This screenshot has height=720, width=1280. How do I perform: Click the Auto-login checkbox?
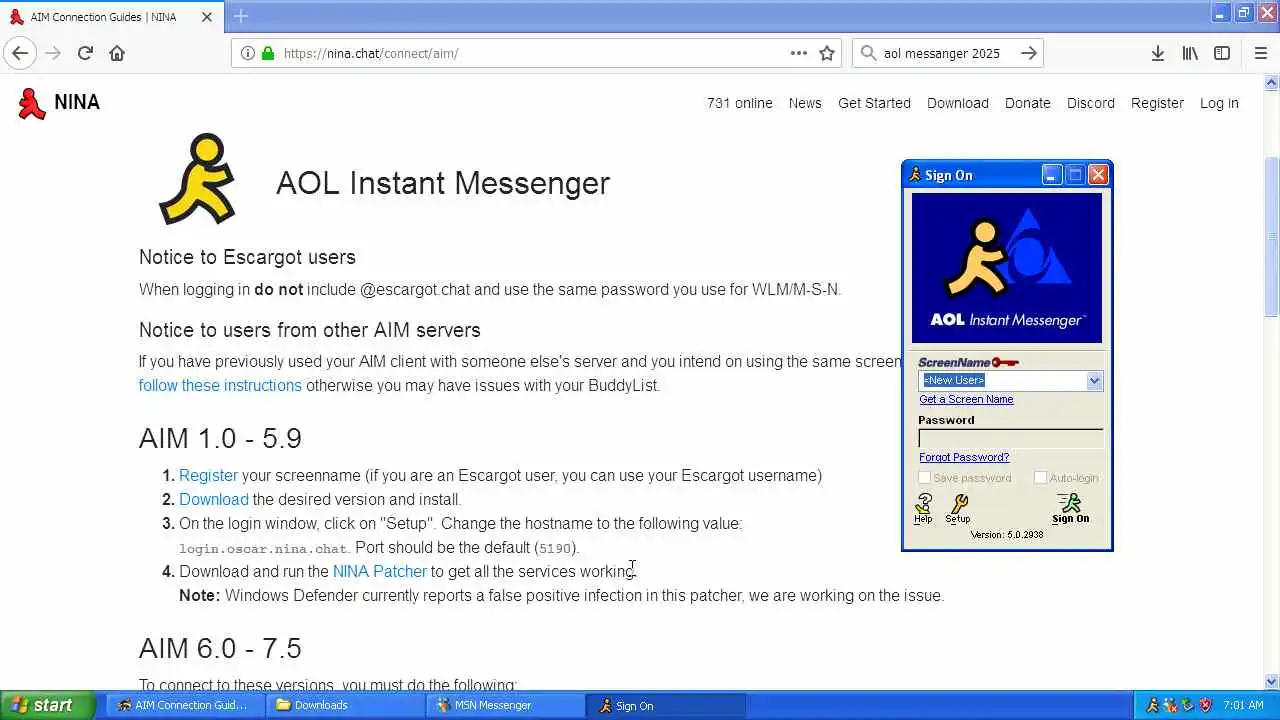(x=1041, y=478)
